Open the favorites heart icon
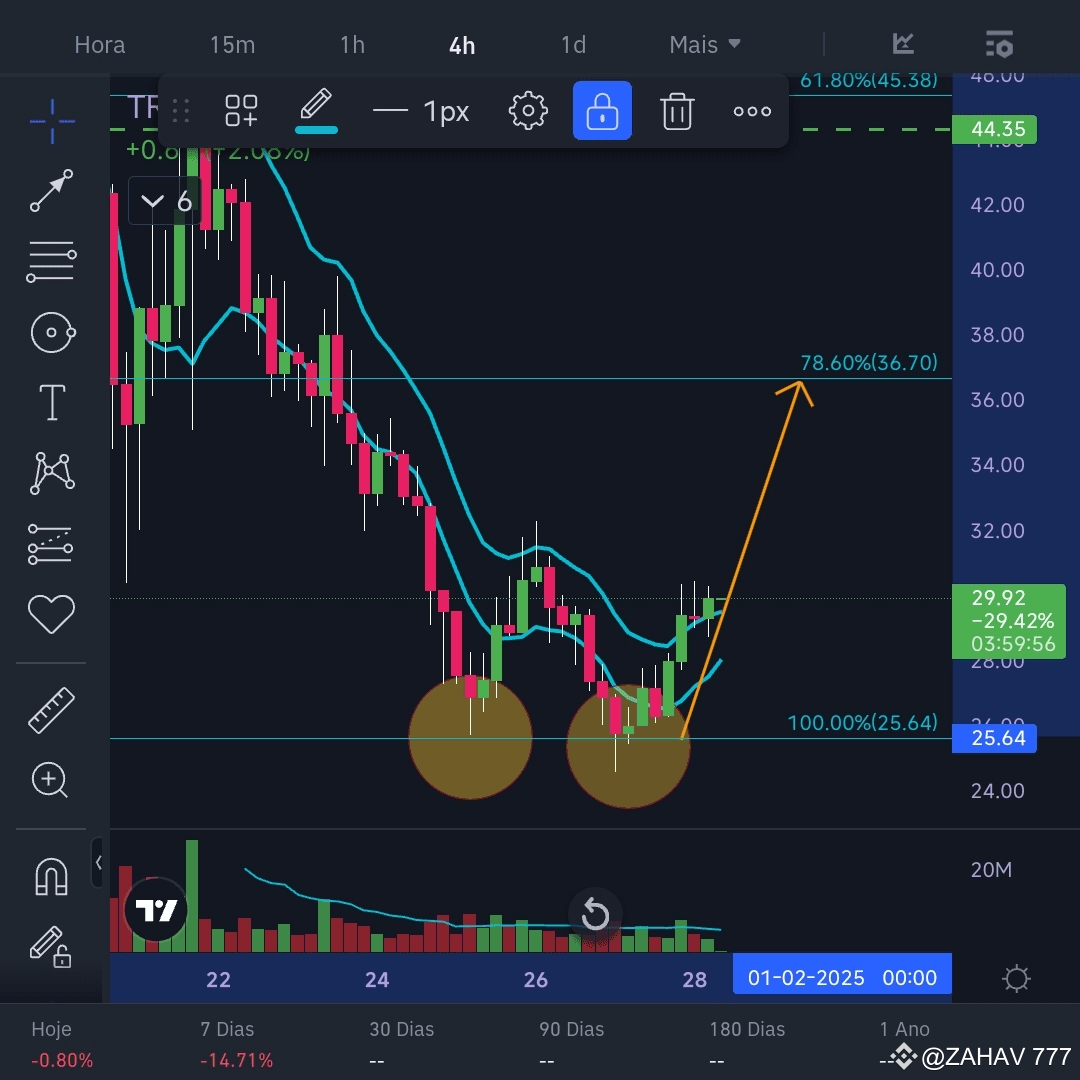 [x=52, y=613]
